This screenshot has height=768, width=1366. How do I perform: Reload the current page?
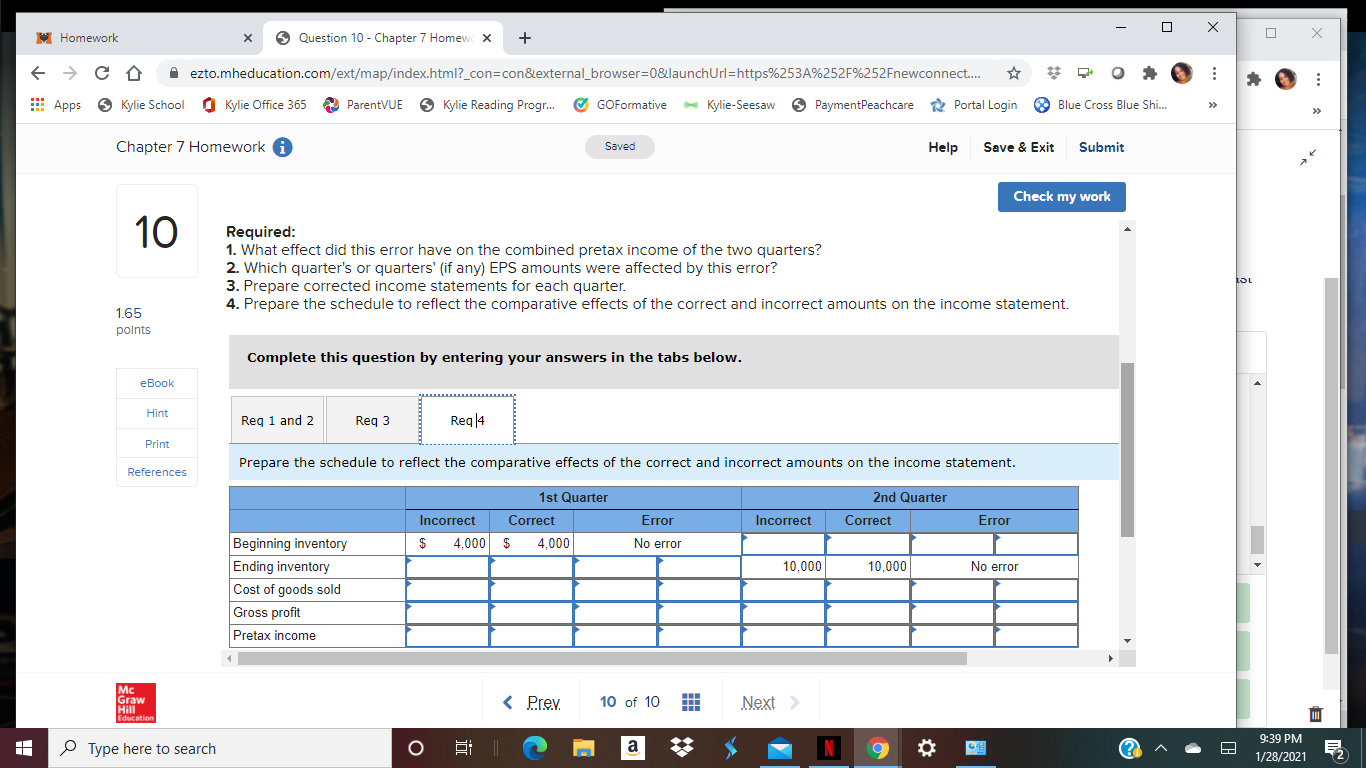click(103, 73)
